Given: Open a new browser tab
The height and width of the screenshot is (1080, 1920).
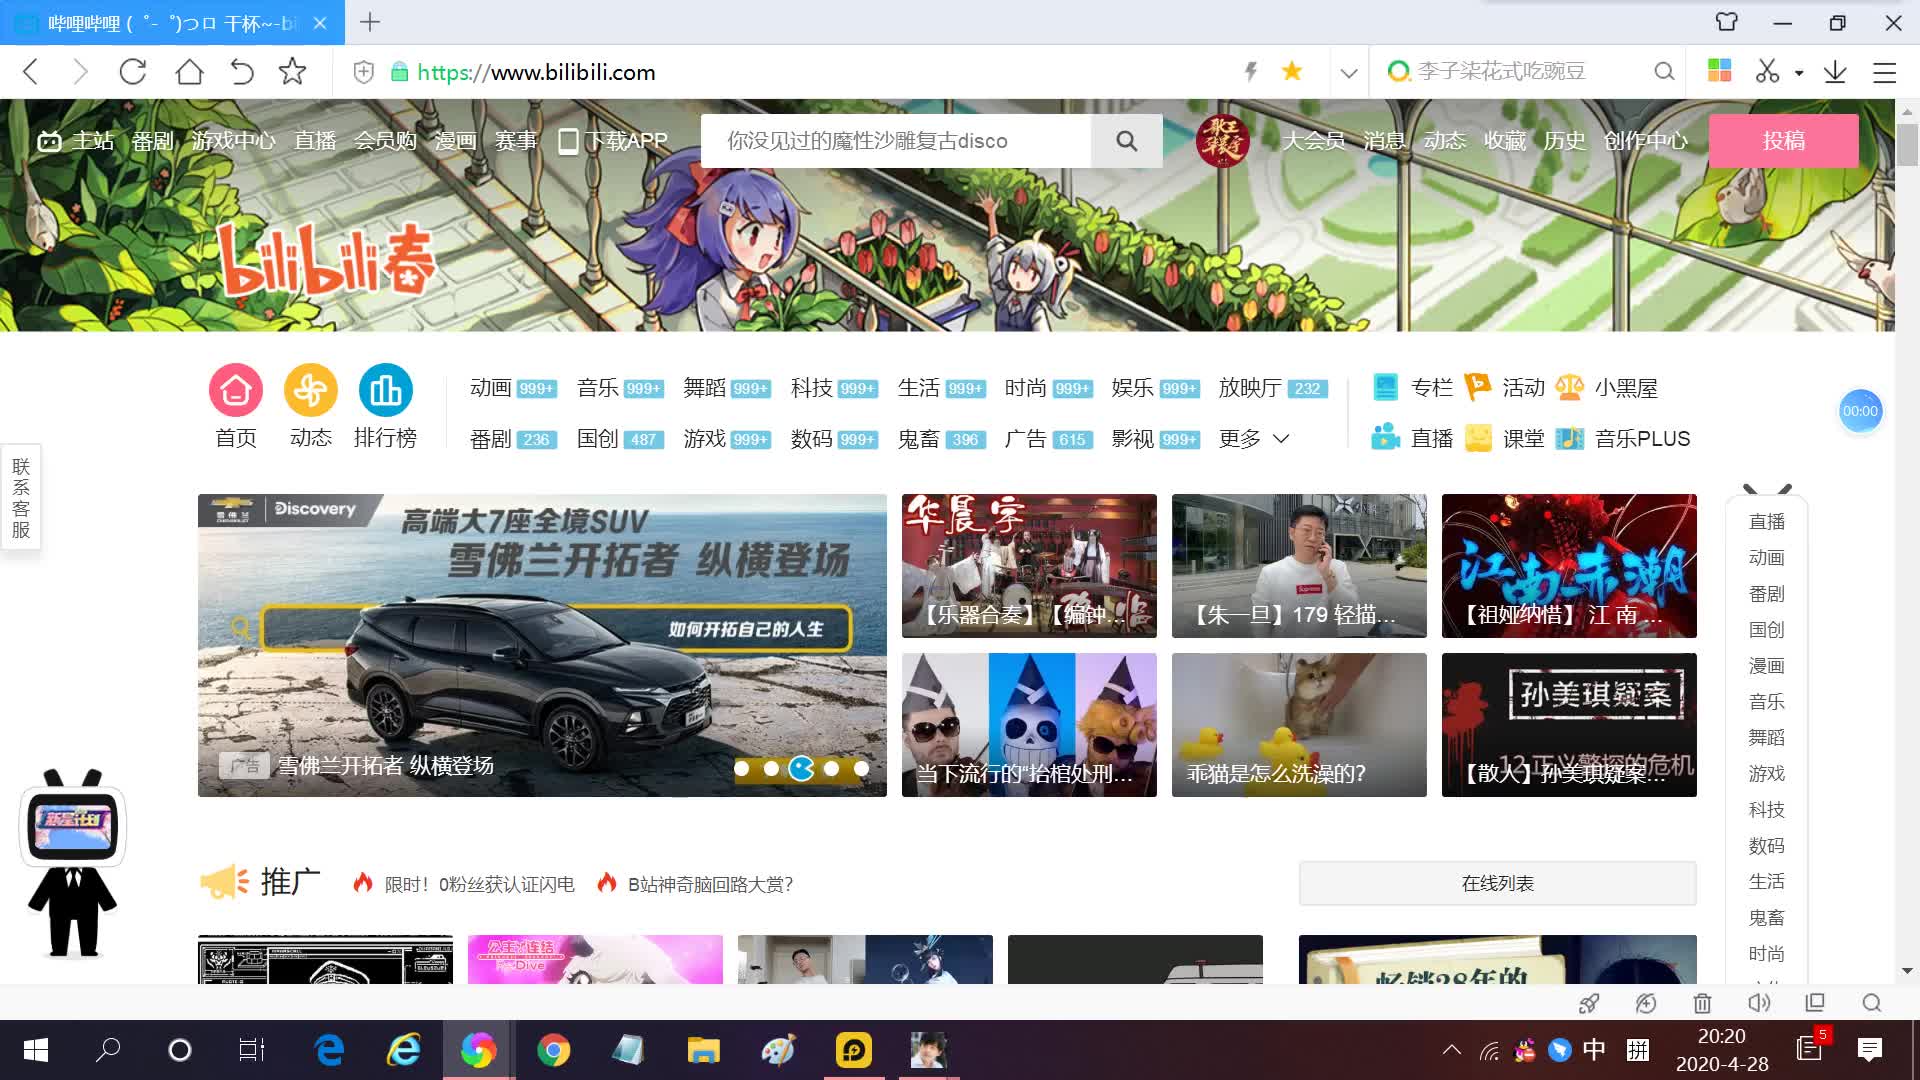Looking at the screenshot, I should 370,22.
